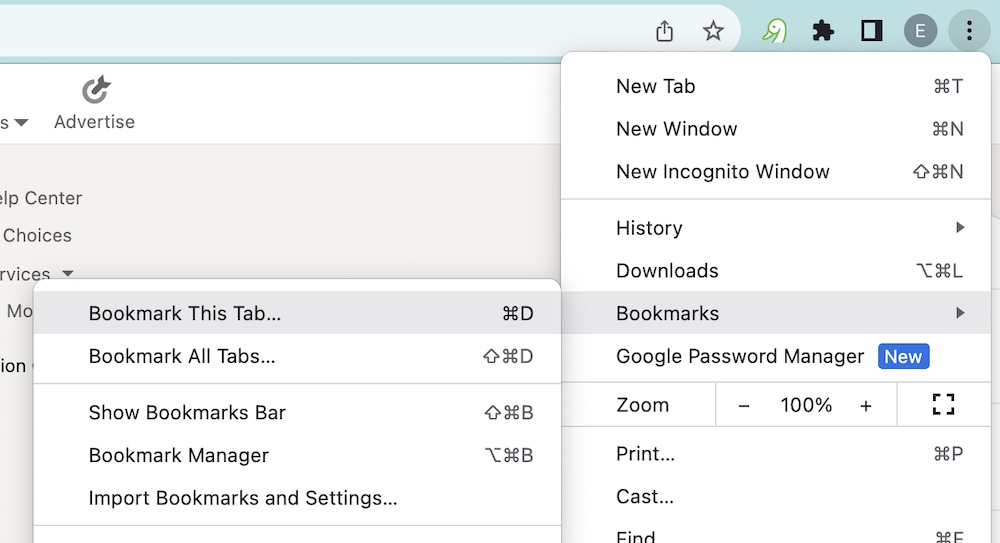Click the New badge beside Password Manager
This screenshot has height=543, width=1000.
903,356
